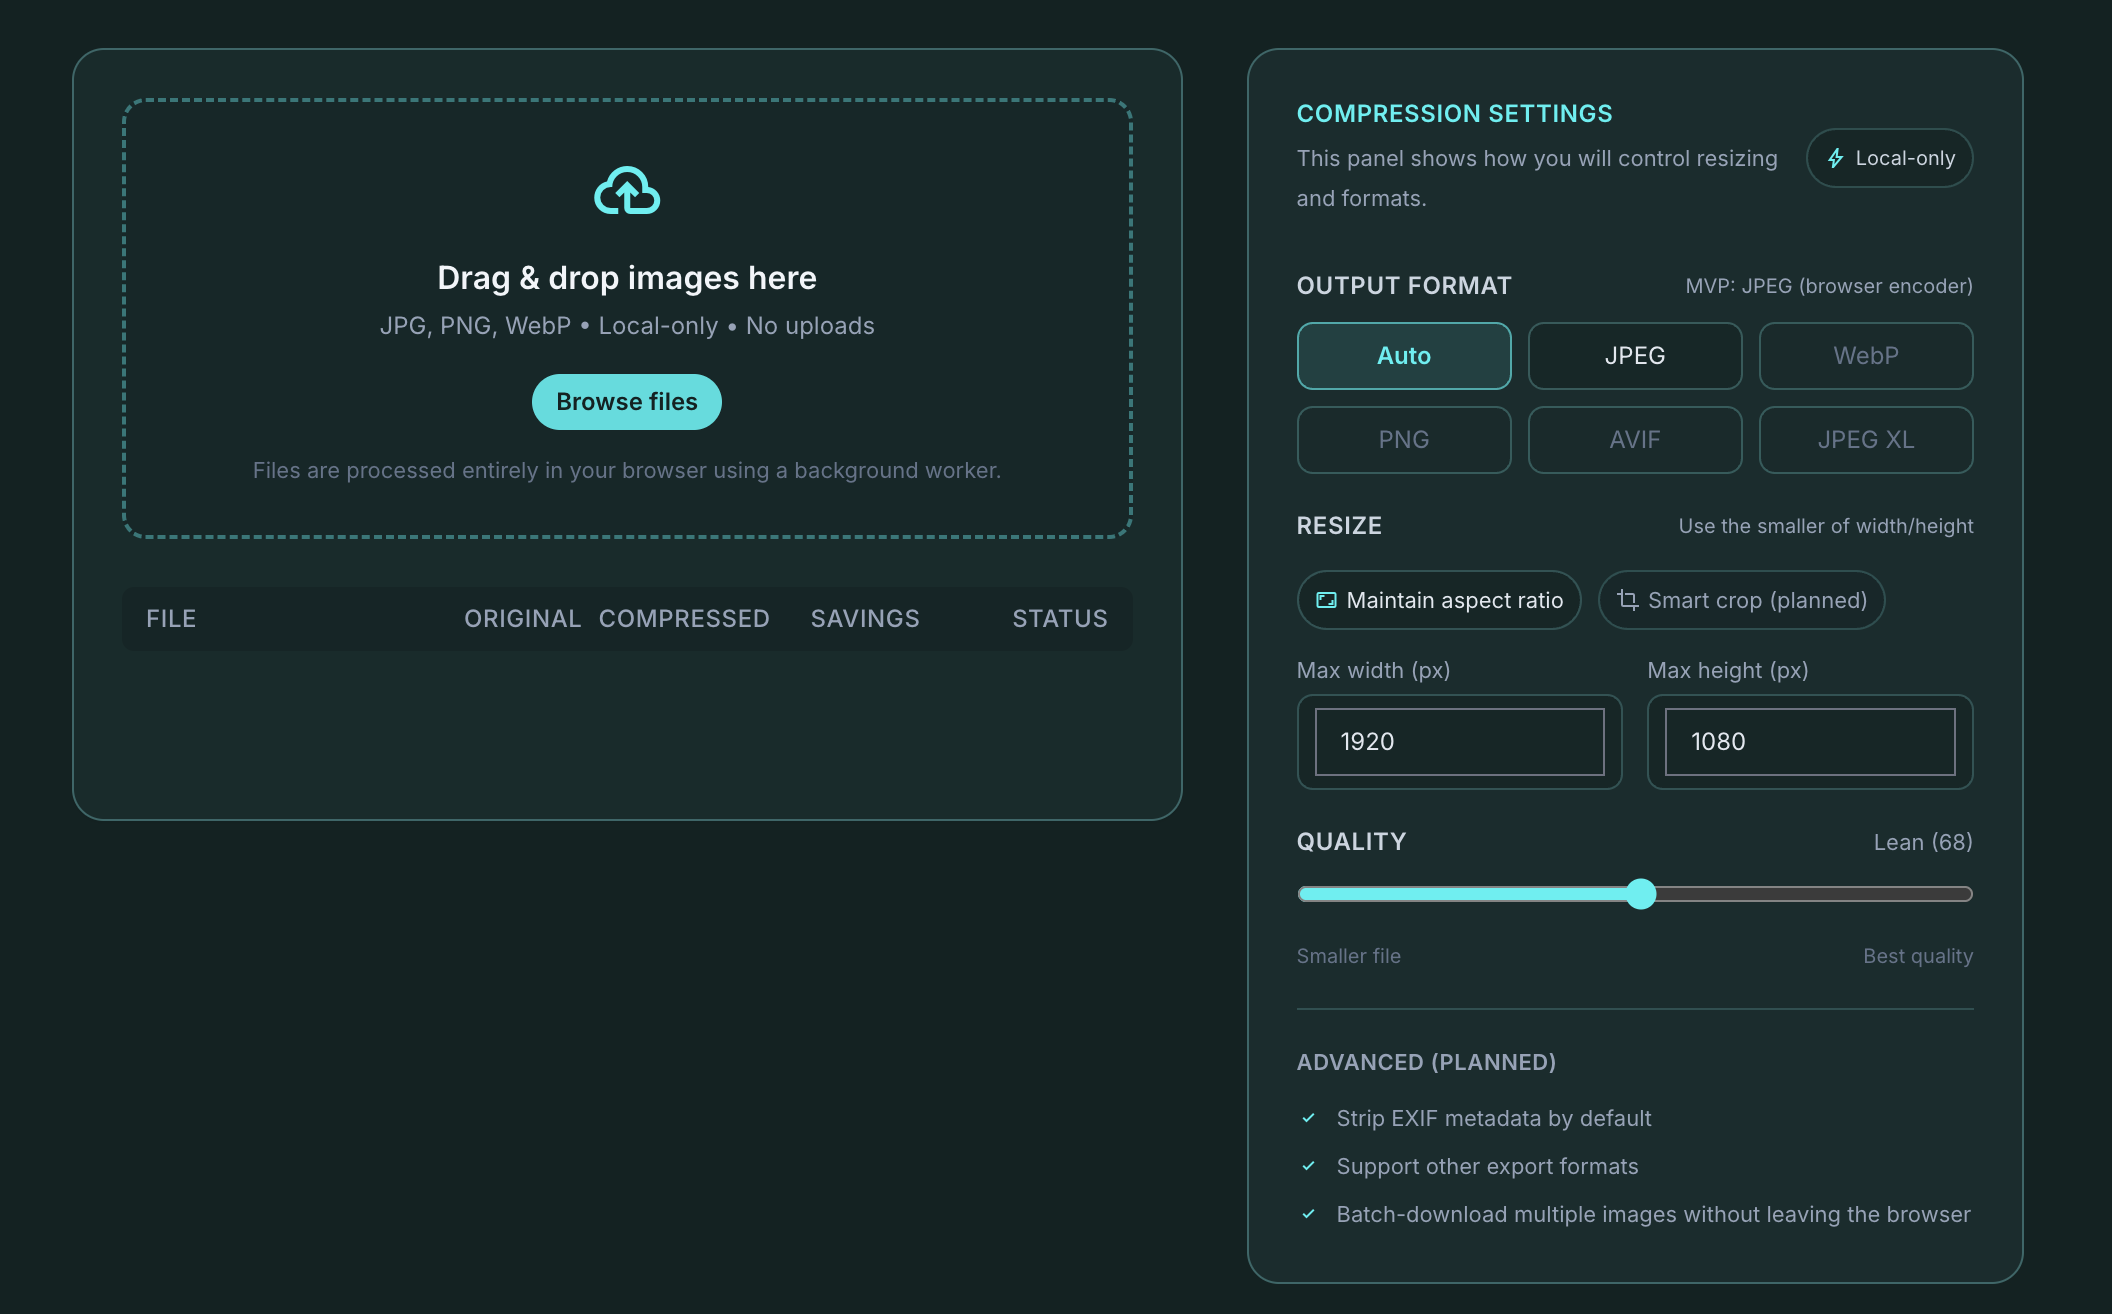Click the checkmark beside Batch-download multiple images

[1308, 1214]
